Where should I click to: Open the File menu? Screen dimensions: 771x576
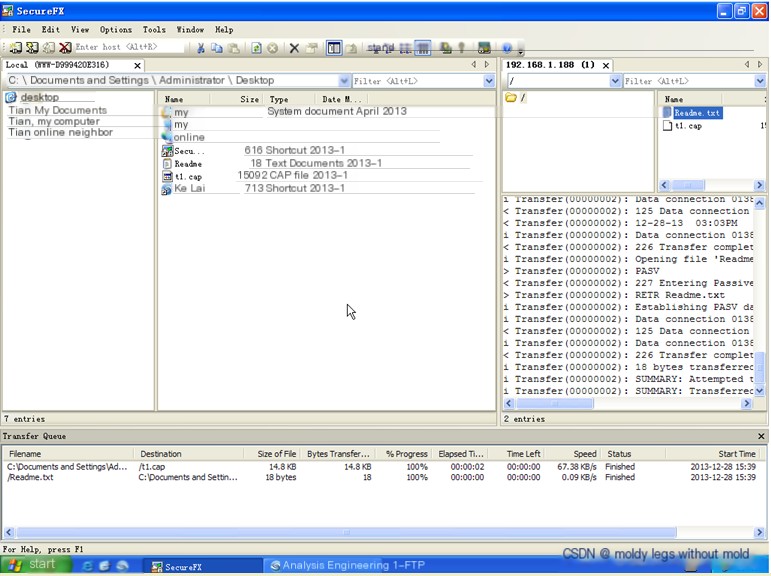click(21, 30)
